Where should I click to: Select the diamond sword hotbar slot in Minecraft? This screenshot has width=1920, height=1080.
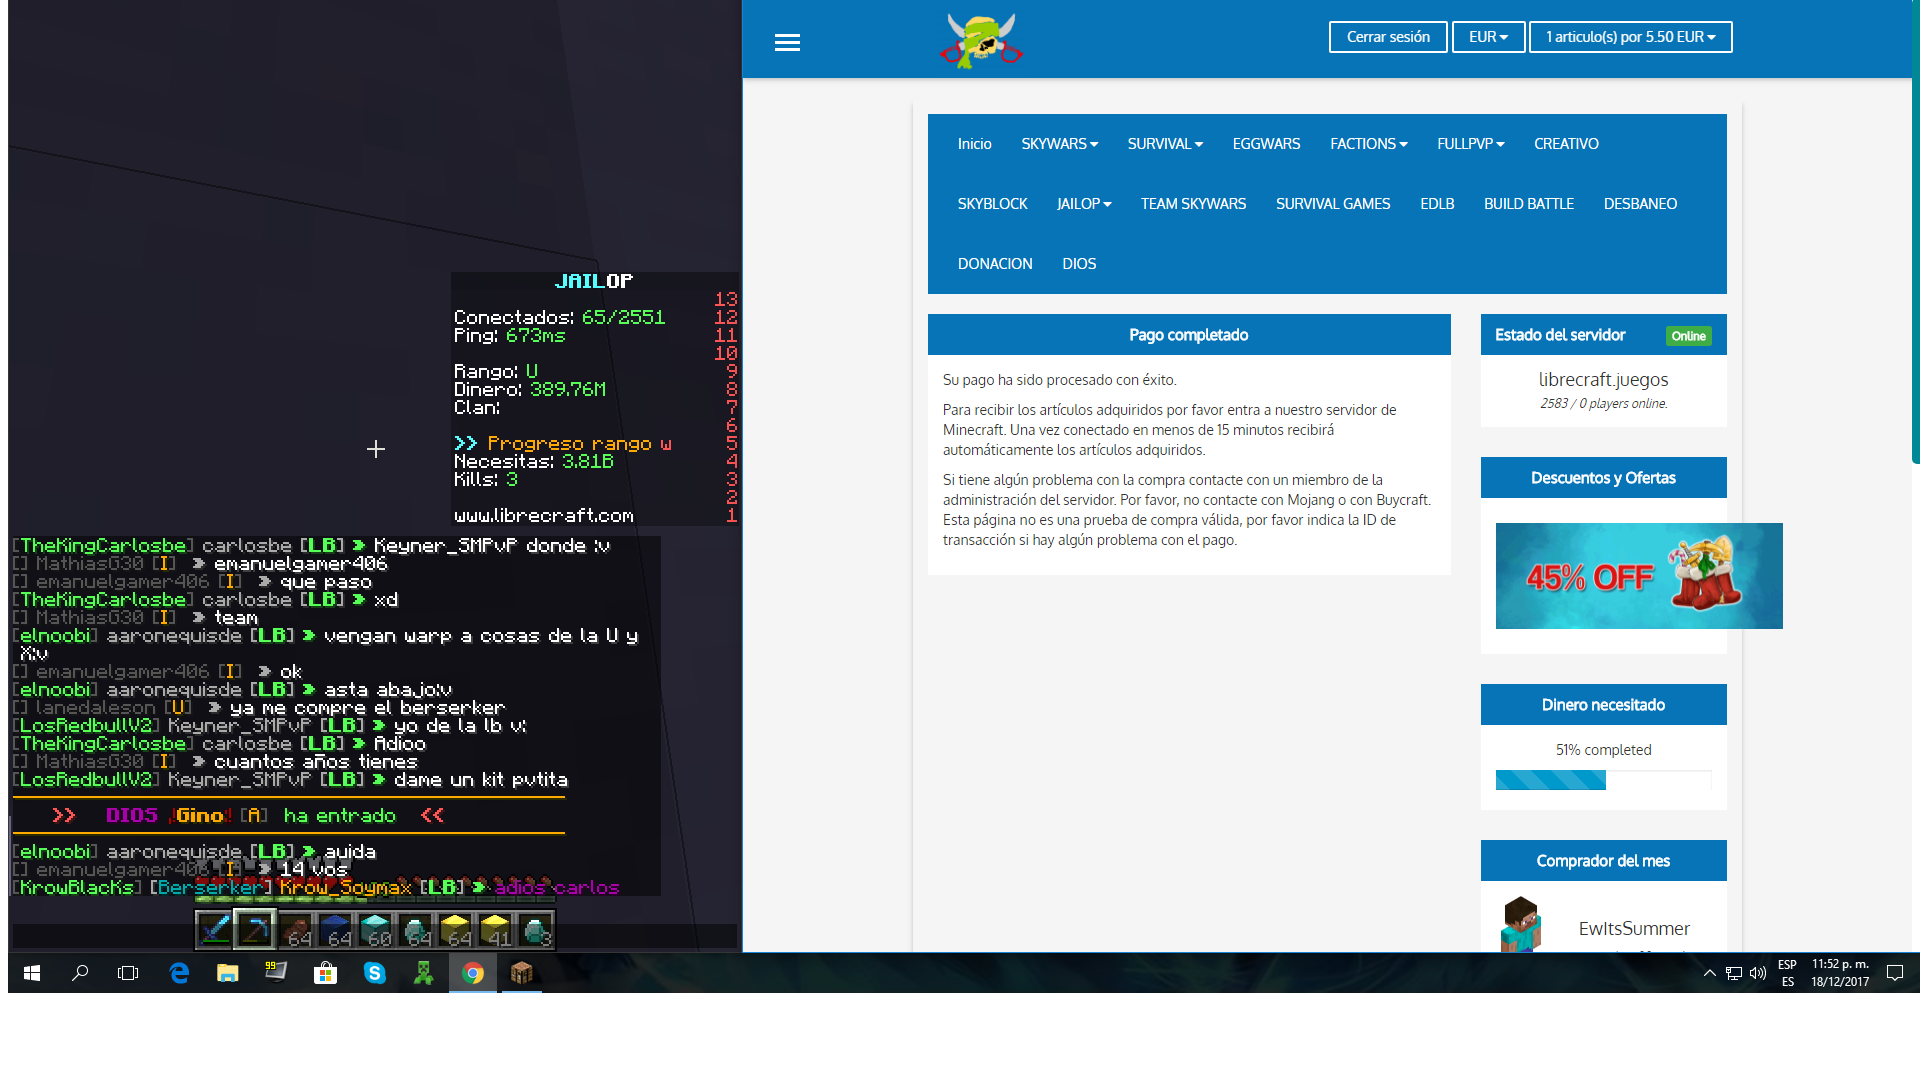point(214,930)
